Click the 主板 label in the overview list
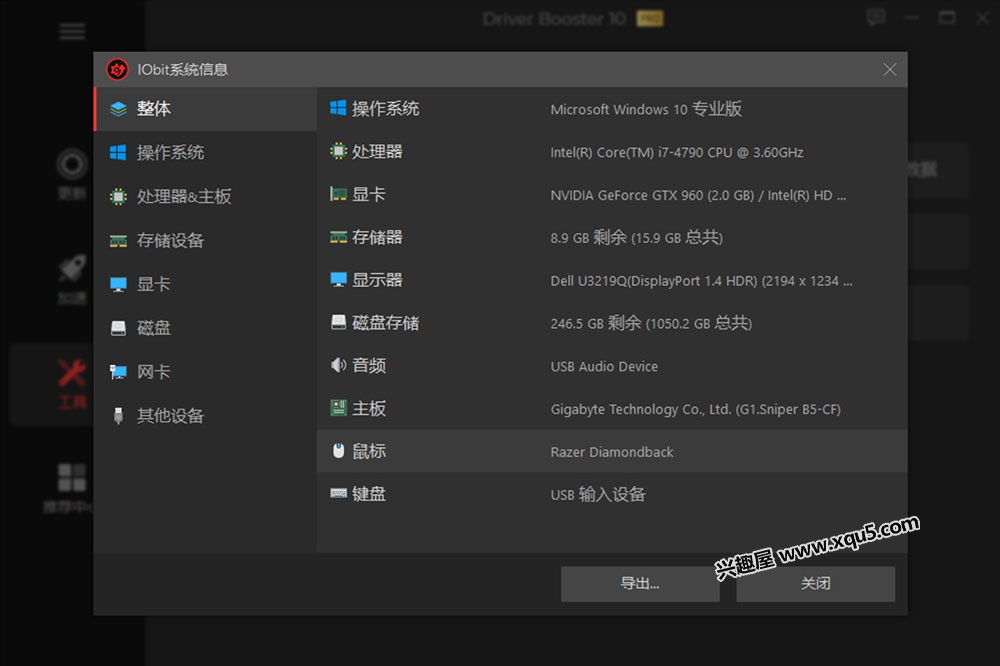Viewport: 1000px width, 666px height. coord(369,408)
